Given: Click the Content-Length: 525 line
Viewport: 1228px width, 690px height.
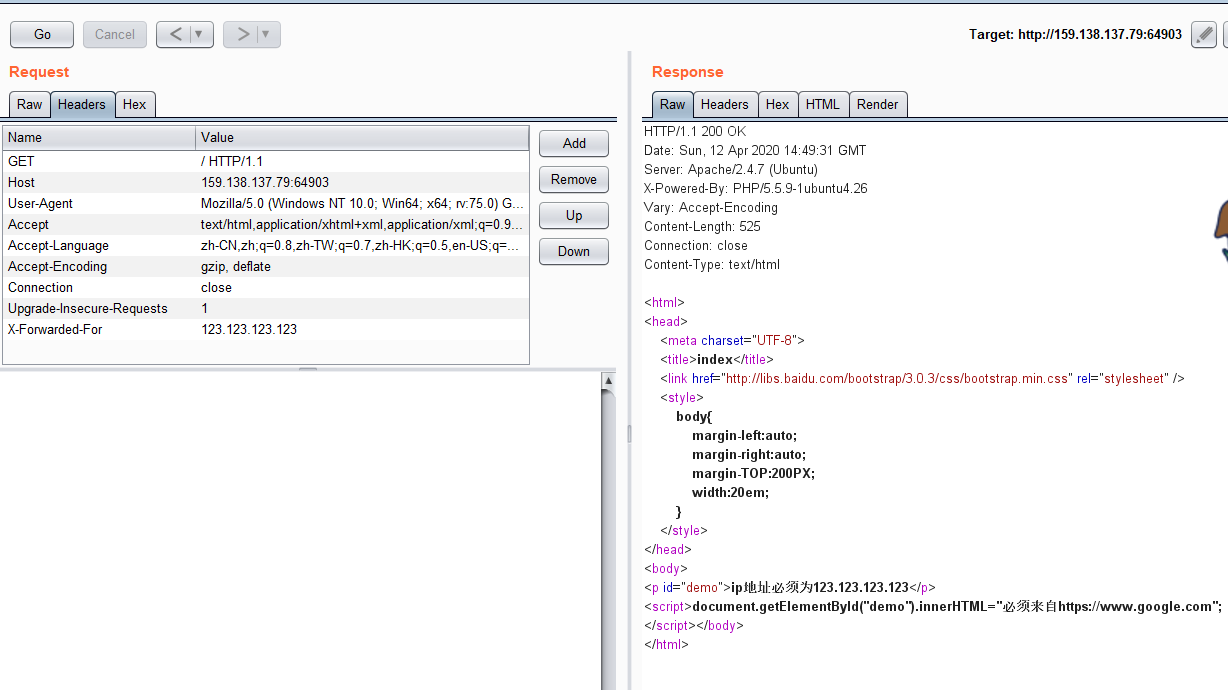Looking at the screenshot, I should (x=702, y=226).
